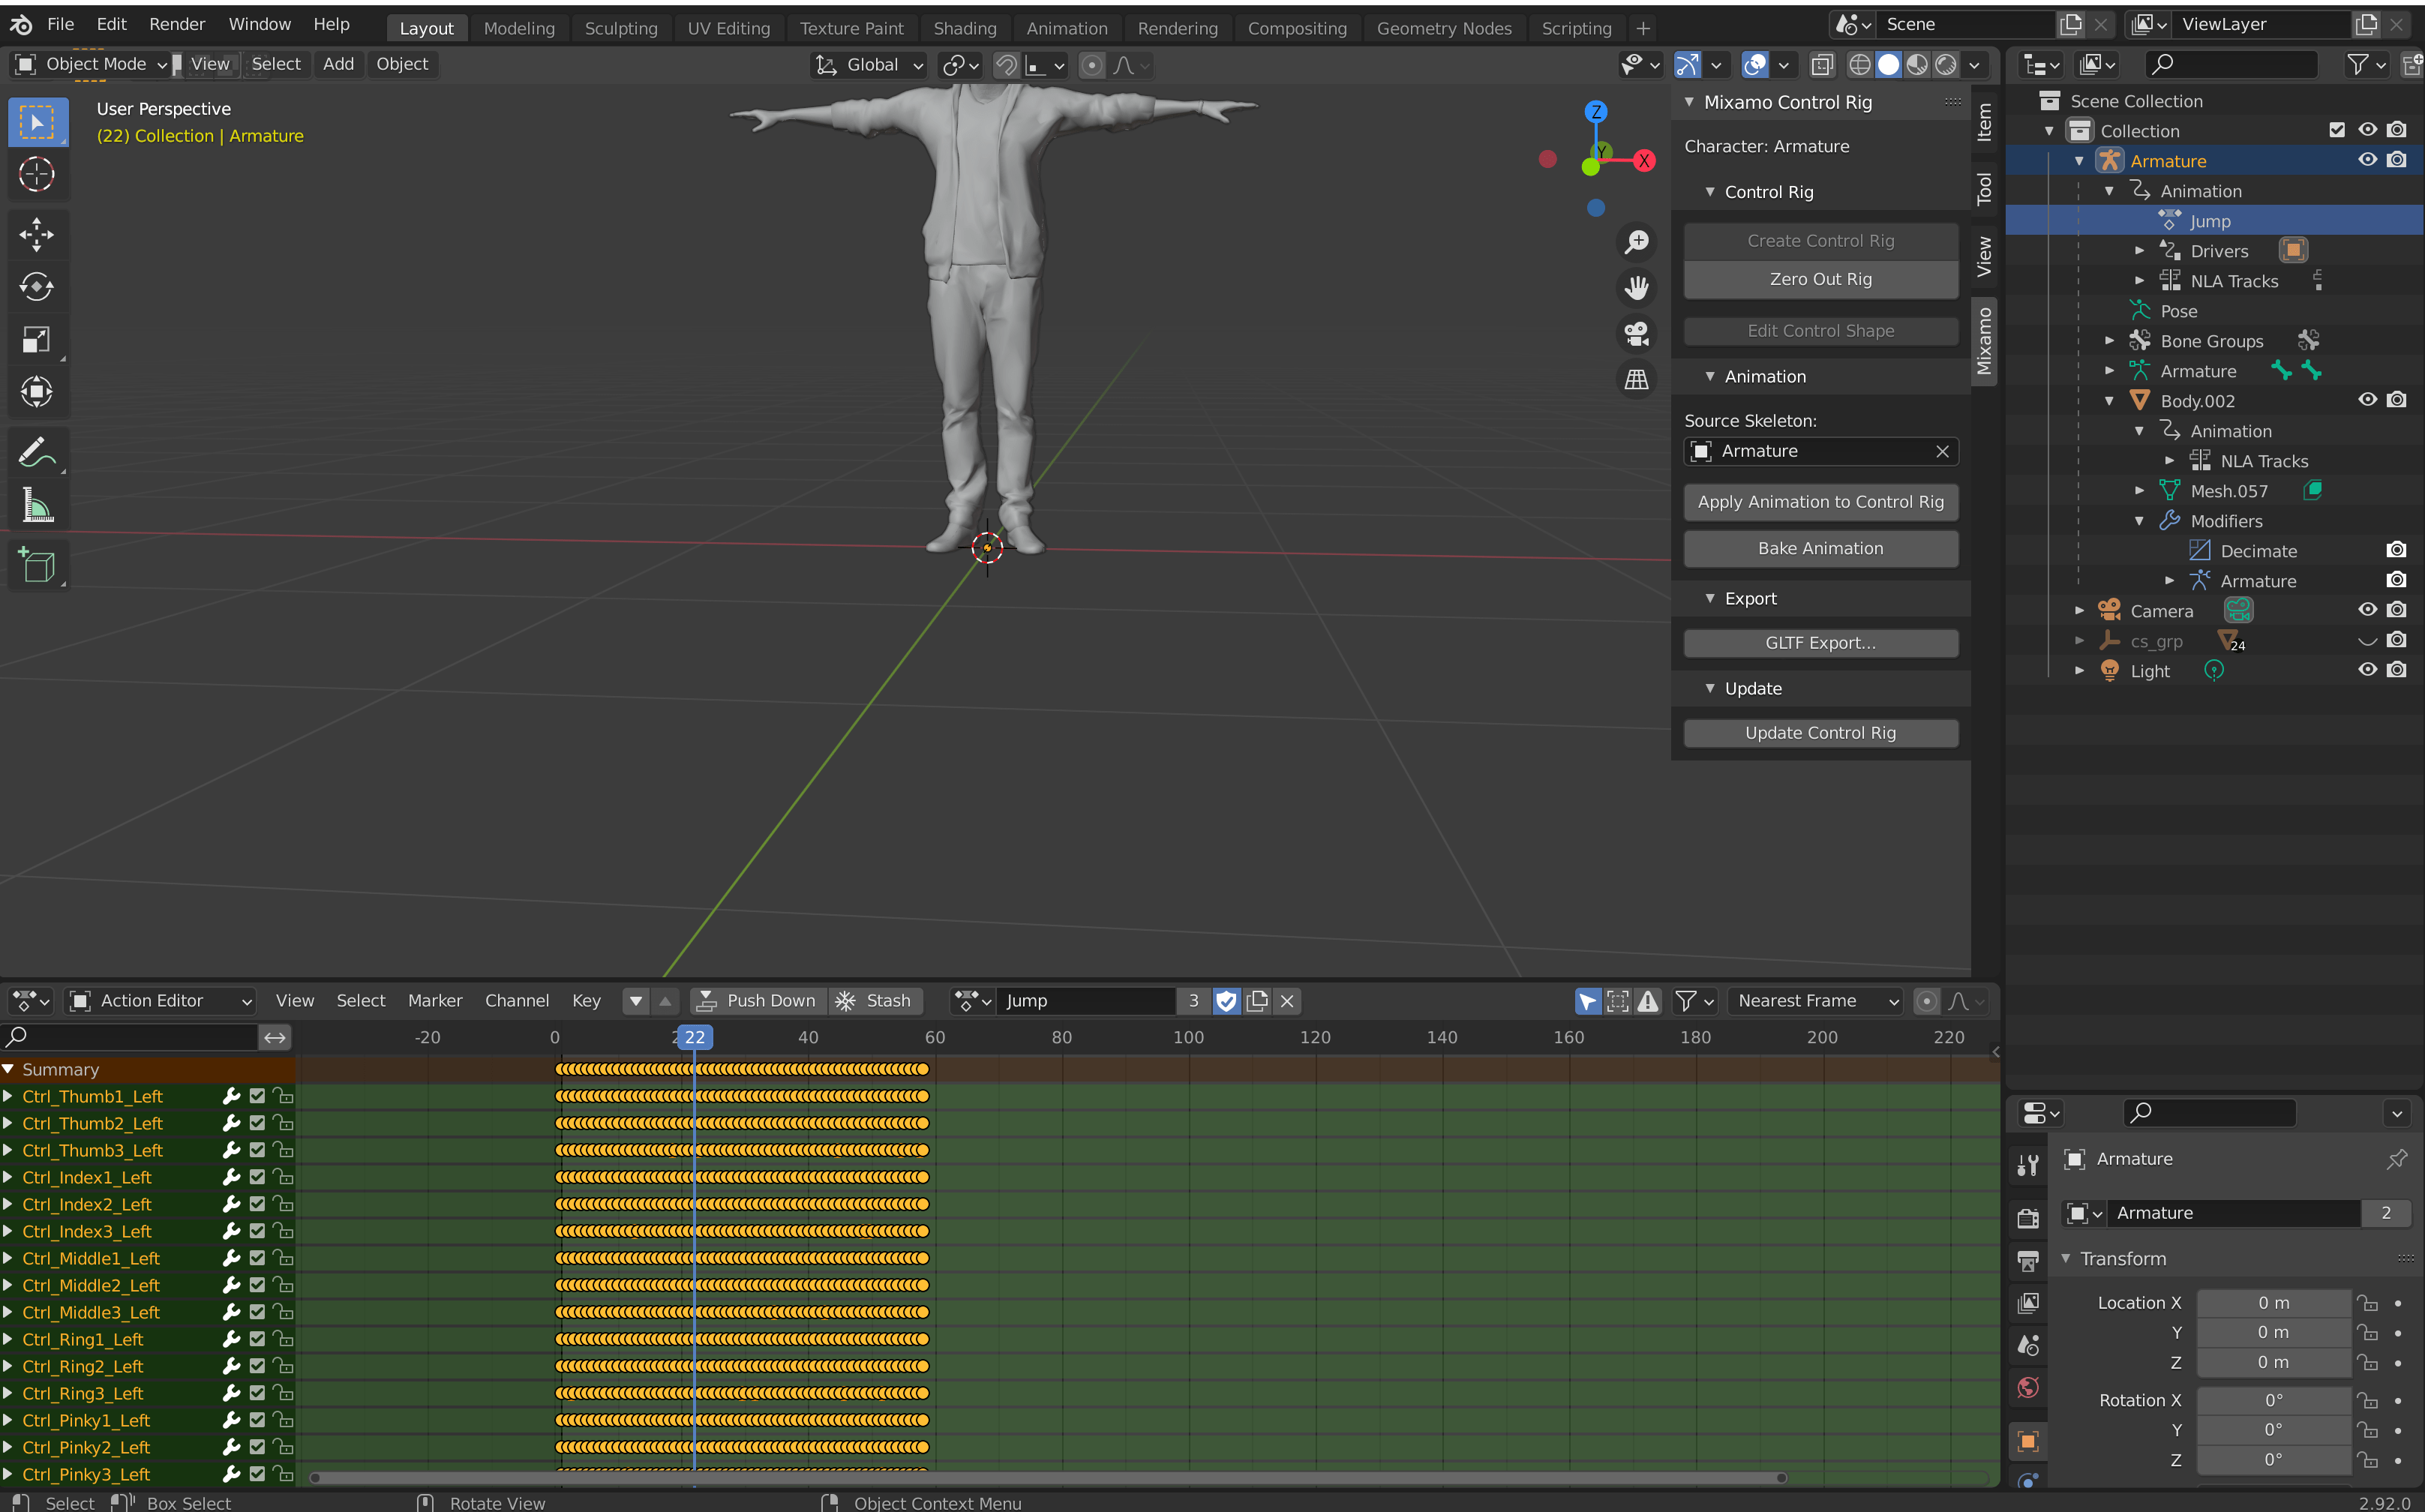This screenshot has width=2425, height=1512.
Task: Enable rendered viewport shading mode
Action: [1946, 64]
